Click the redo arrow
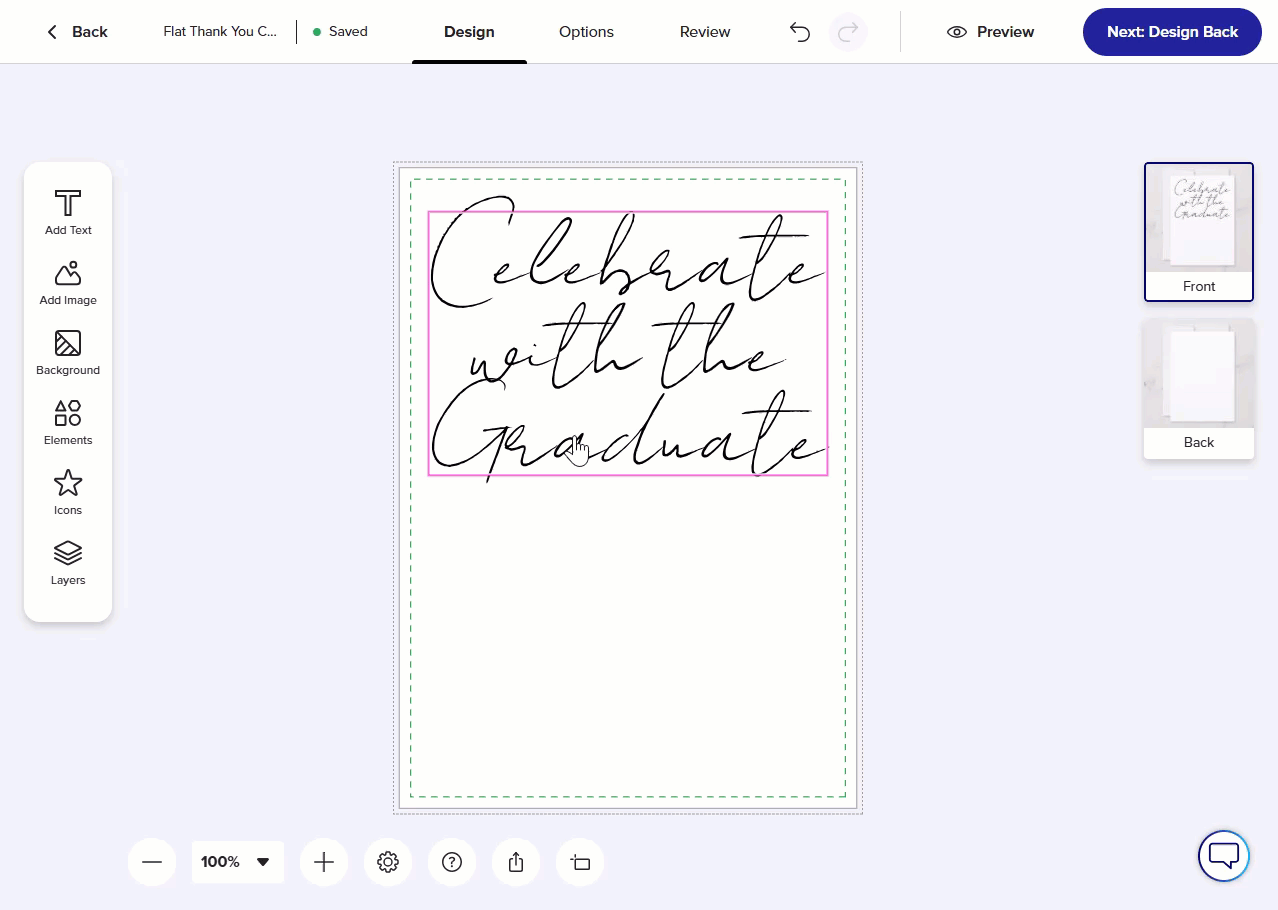Image resolution: width=1278 pixels, height=910 pixels. click(848, 32)
